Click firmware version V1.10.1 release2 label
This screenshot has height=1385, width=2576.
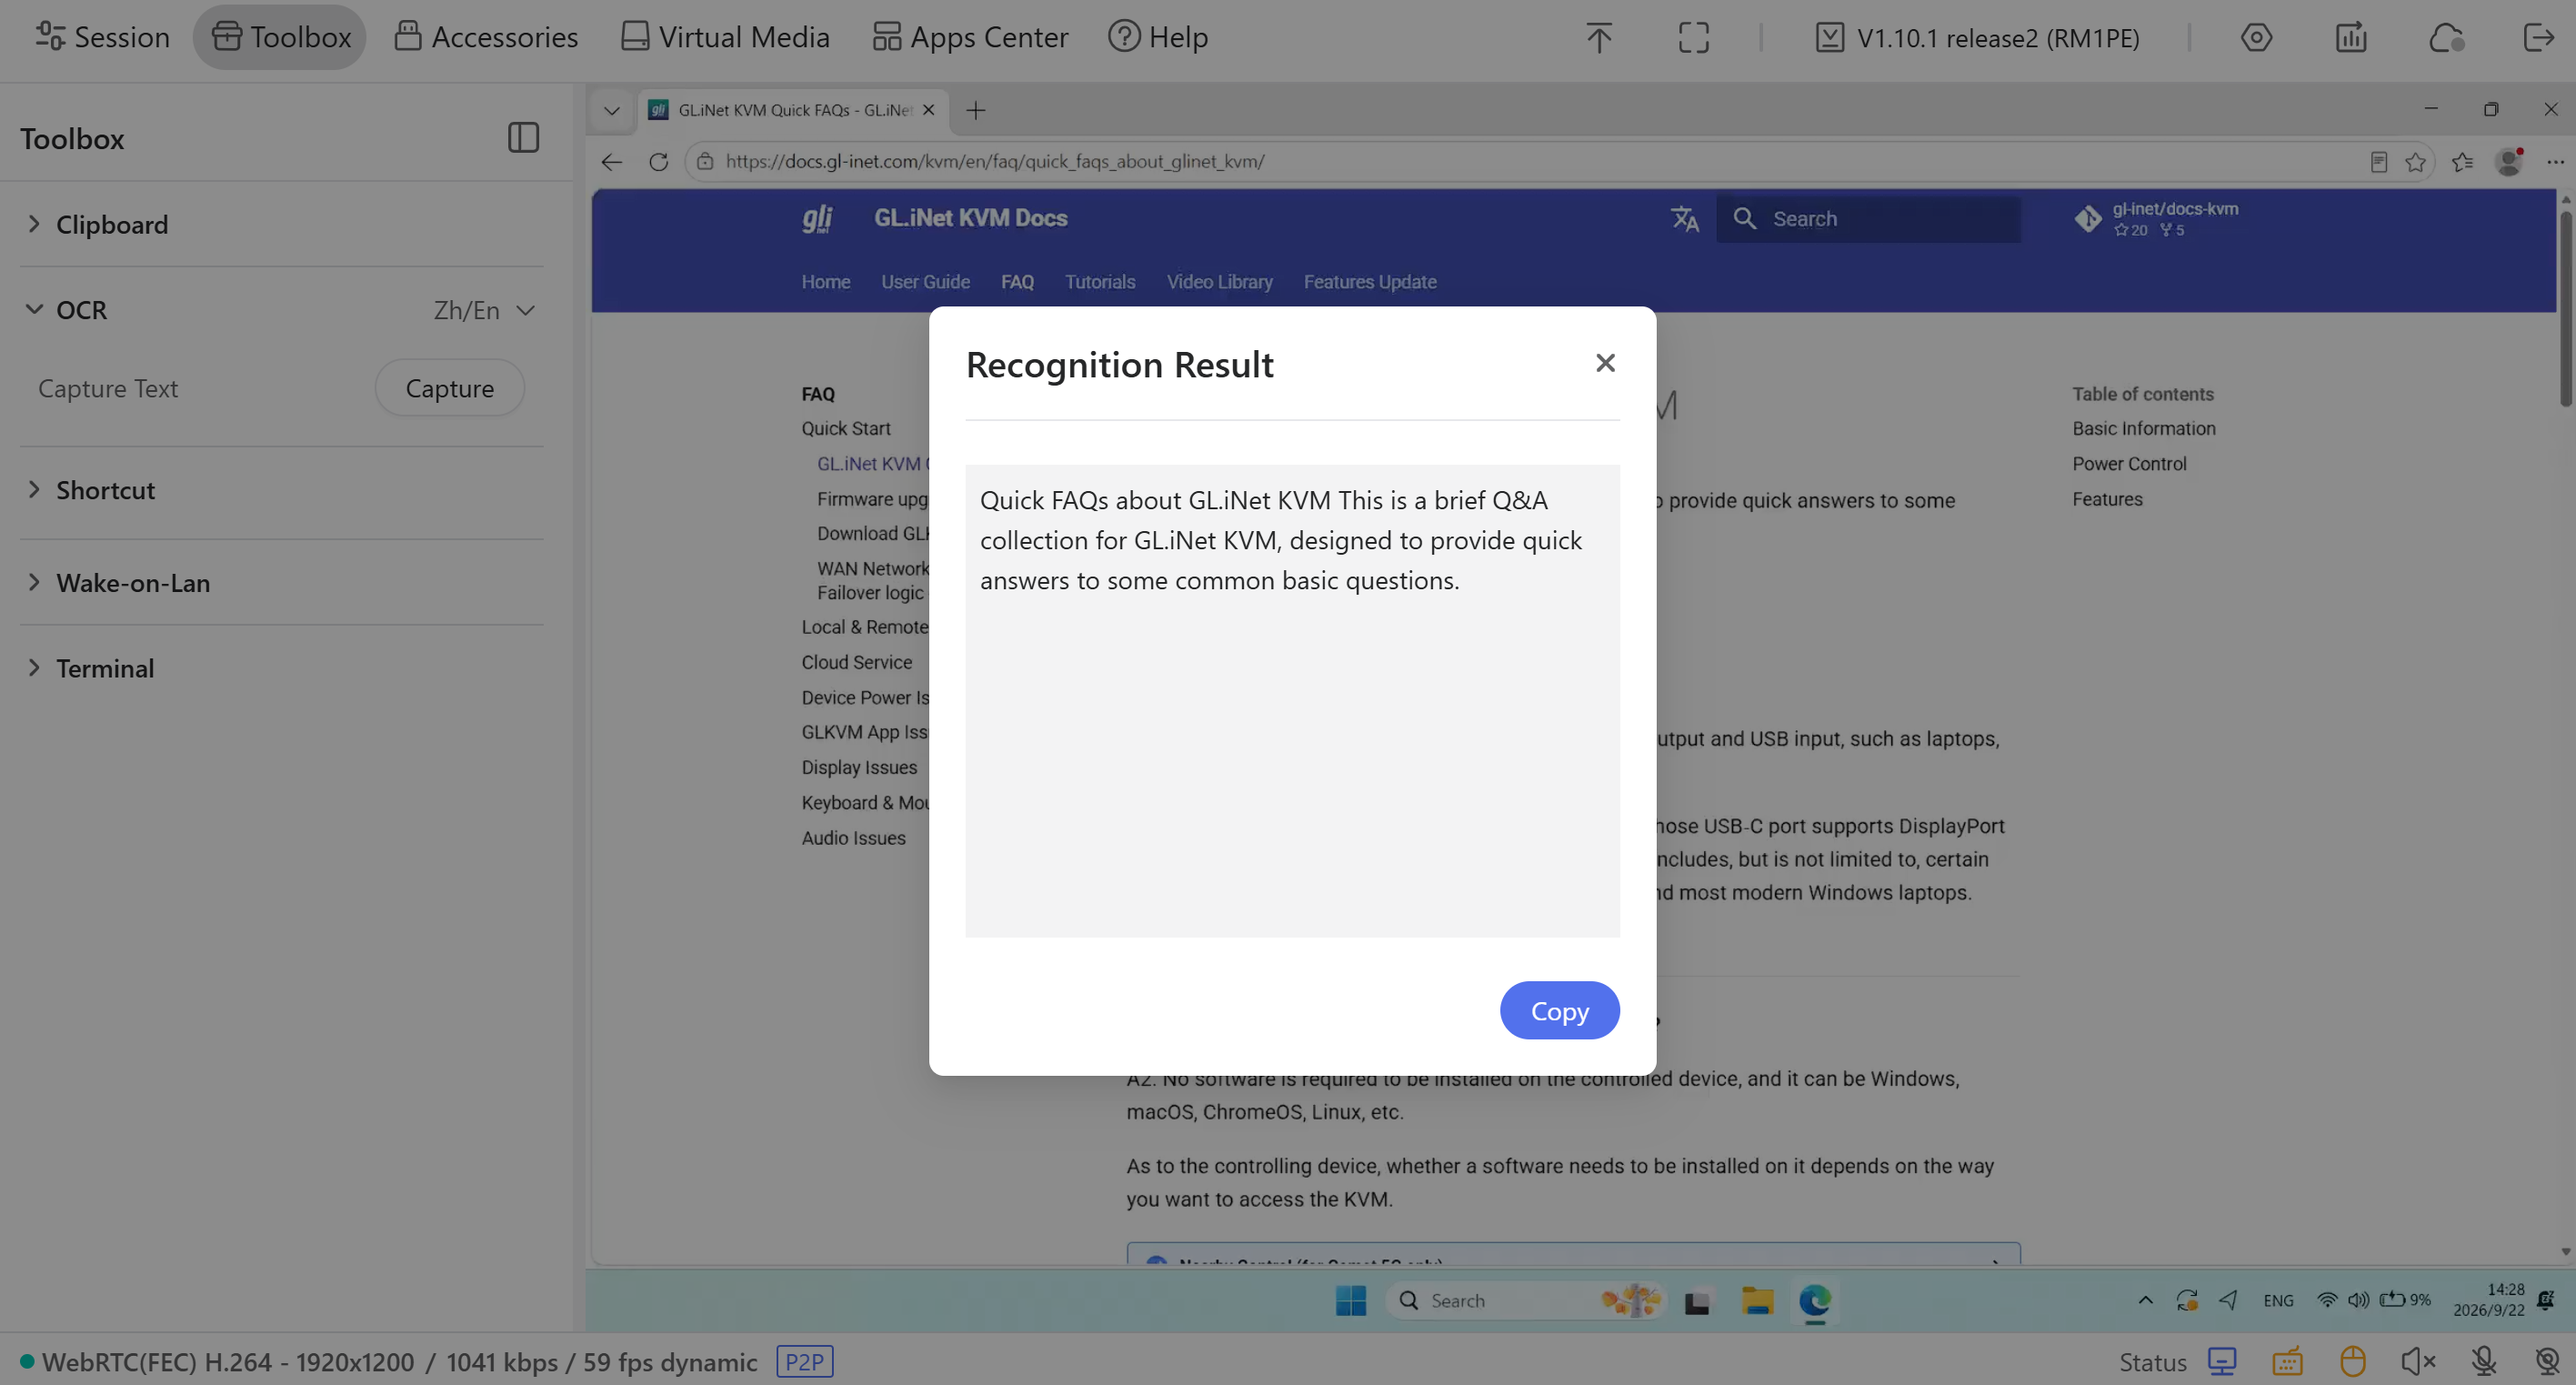click(1977, 37)
